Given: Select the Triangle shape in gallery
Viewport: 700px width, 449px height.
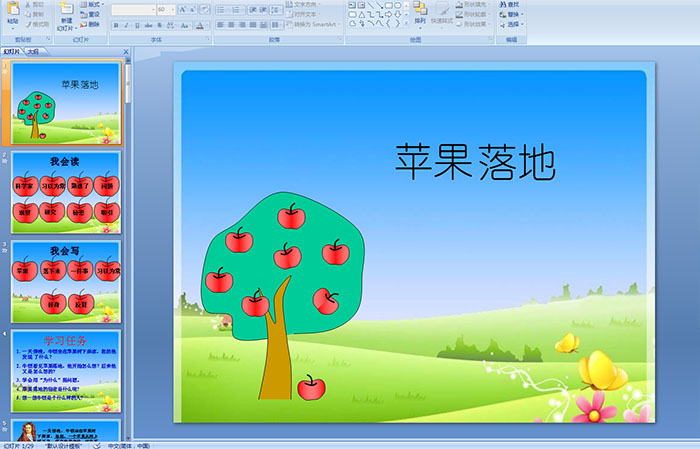Looking at the screenshot, I should tap(361, 15).
